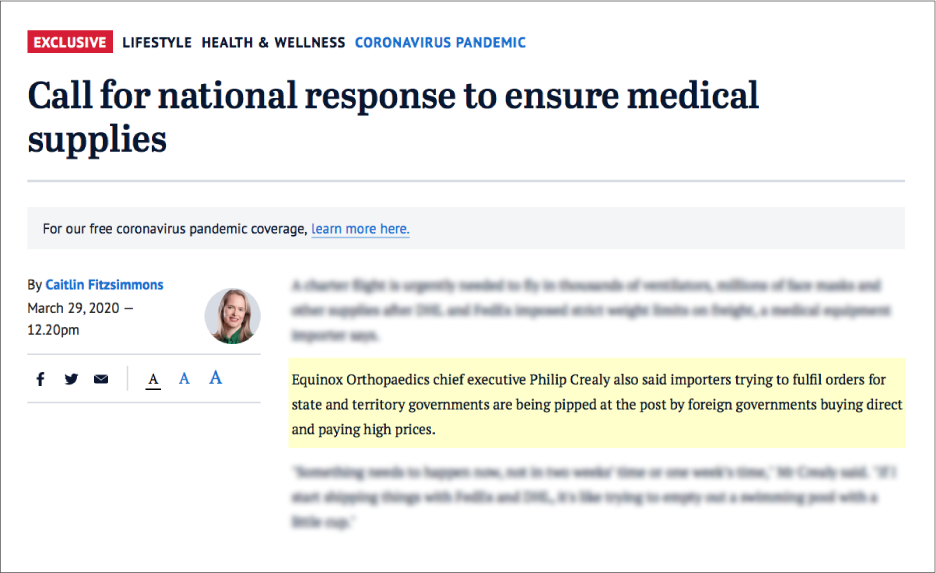Open author Caitlin Fitzsimmons' profile link
The image size is (936, 573).
coord(104,285)
